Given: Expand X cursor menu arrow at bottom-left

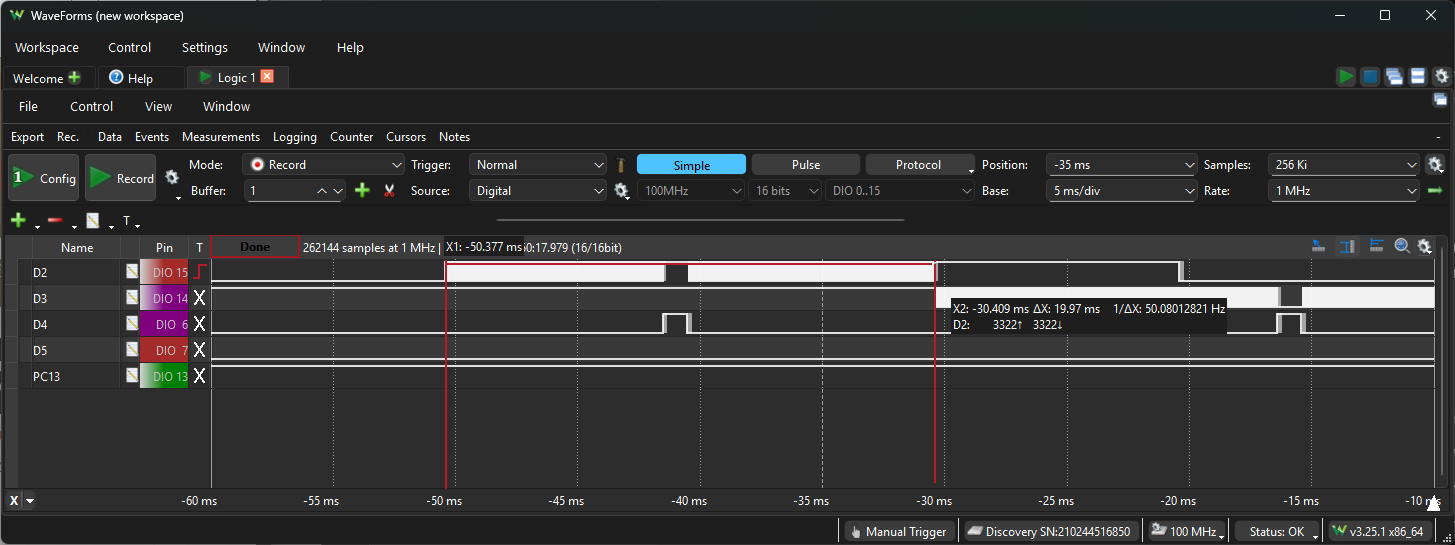Looking at the screenshot, I should coord(30,501).
